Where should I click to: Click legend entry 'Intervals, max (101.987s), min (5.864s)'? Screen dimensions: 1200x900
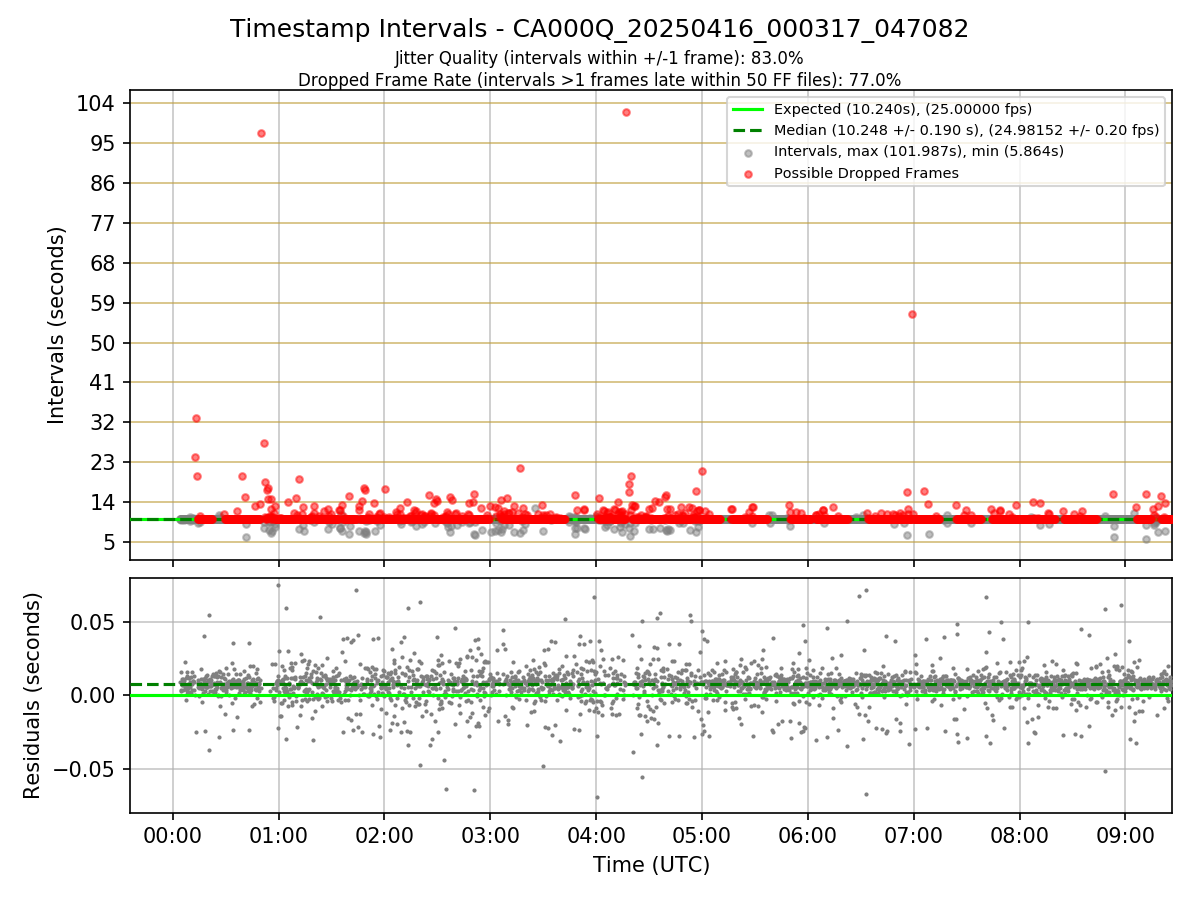click(919, 152)
